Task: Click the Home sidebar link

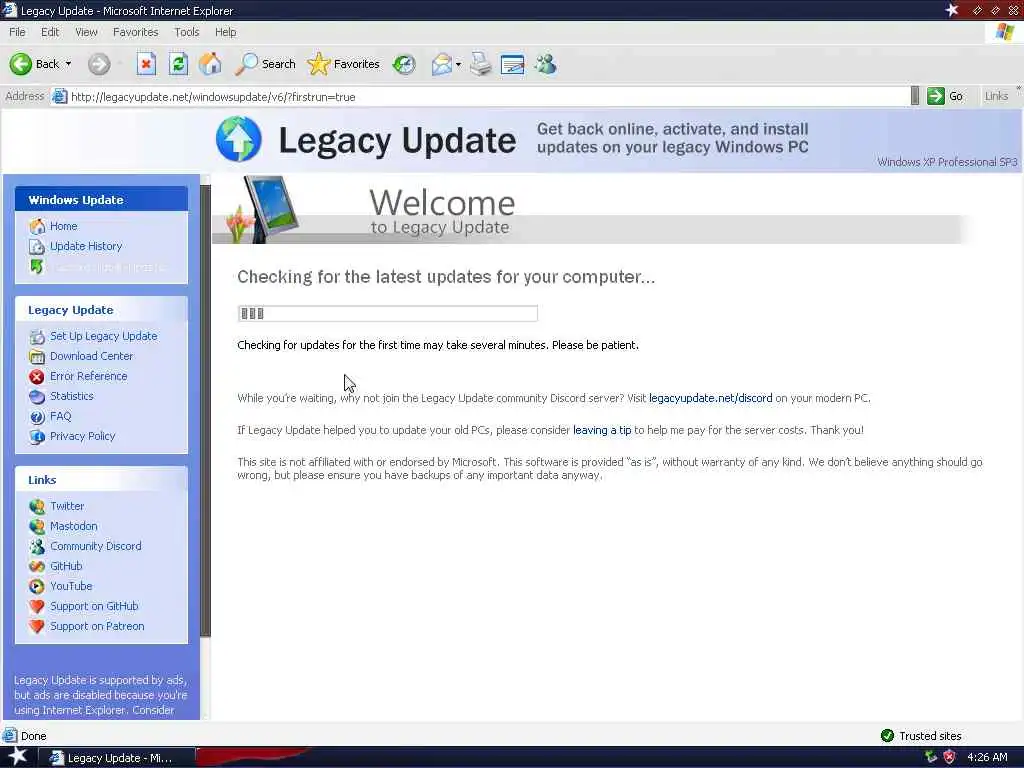Action: point(63,226)
